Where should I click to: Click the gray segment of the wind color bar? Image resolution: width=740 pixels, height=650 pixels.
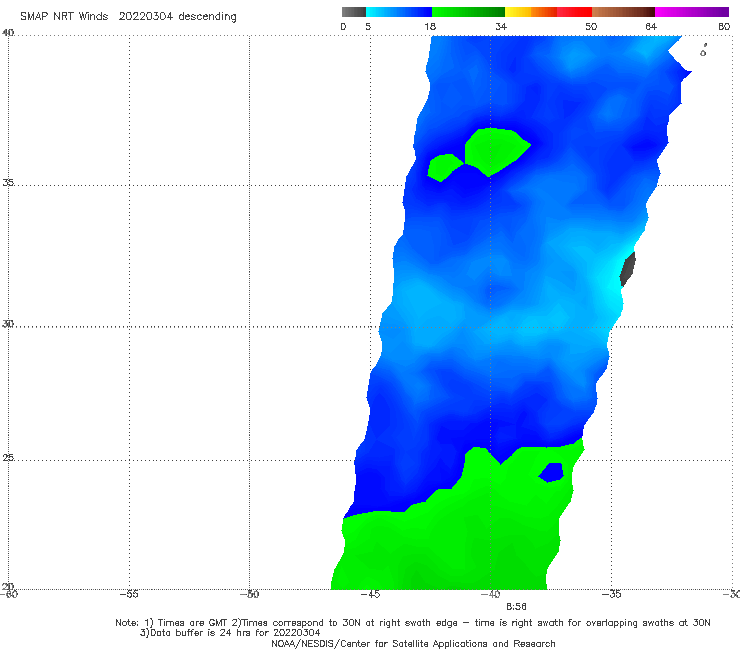pos(353,12)
